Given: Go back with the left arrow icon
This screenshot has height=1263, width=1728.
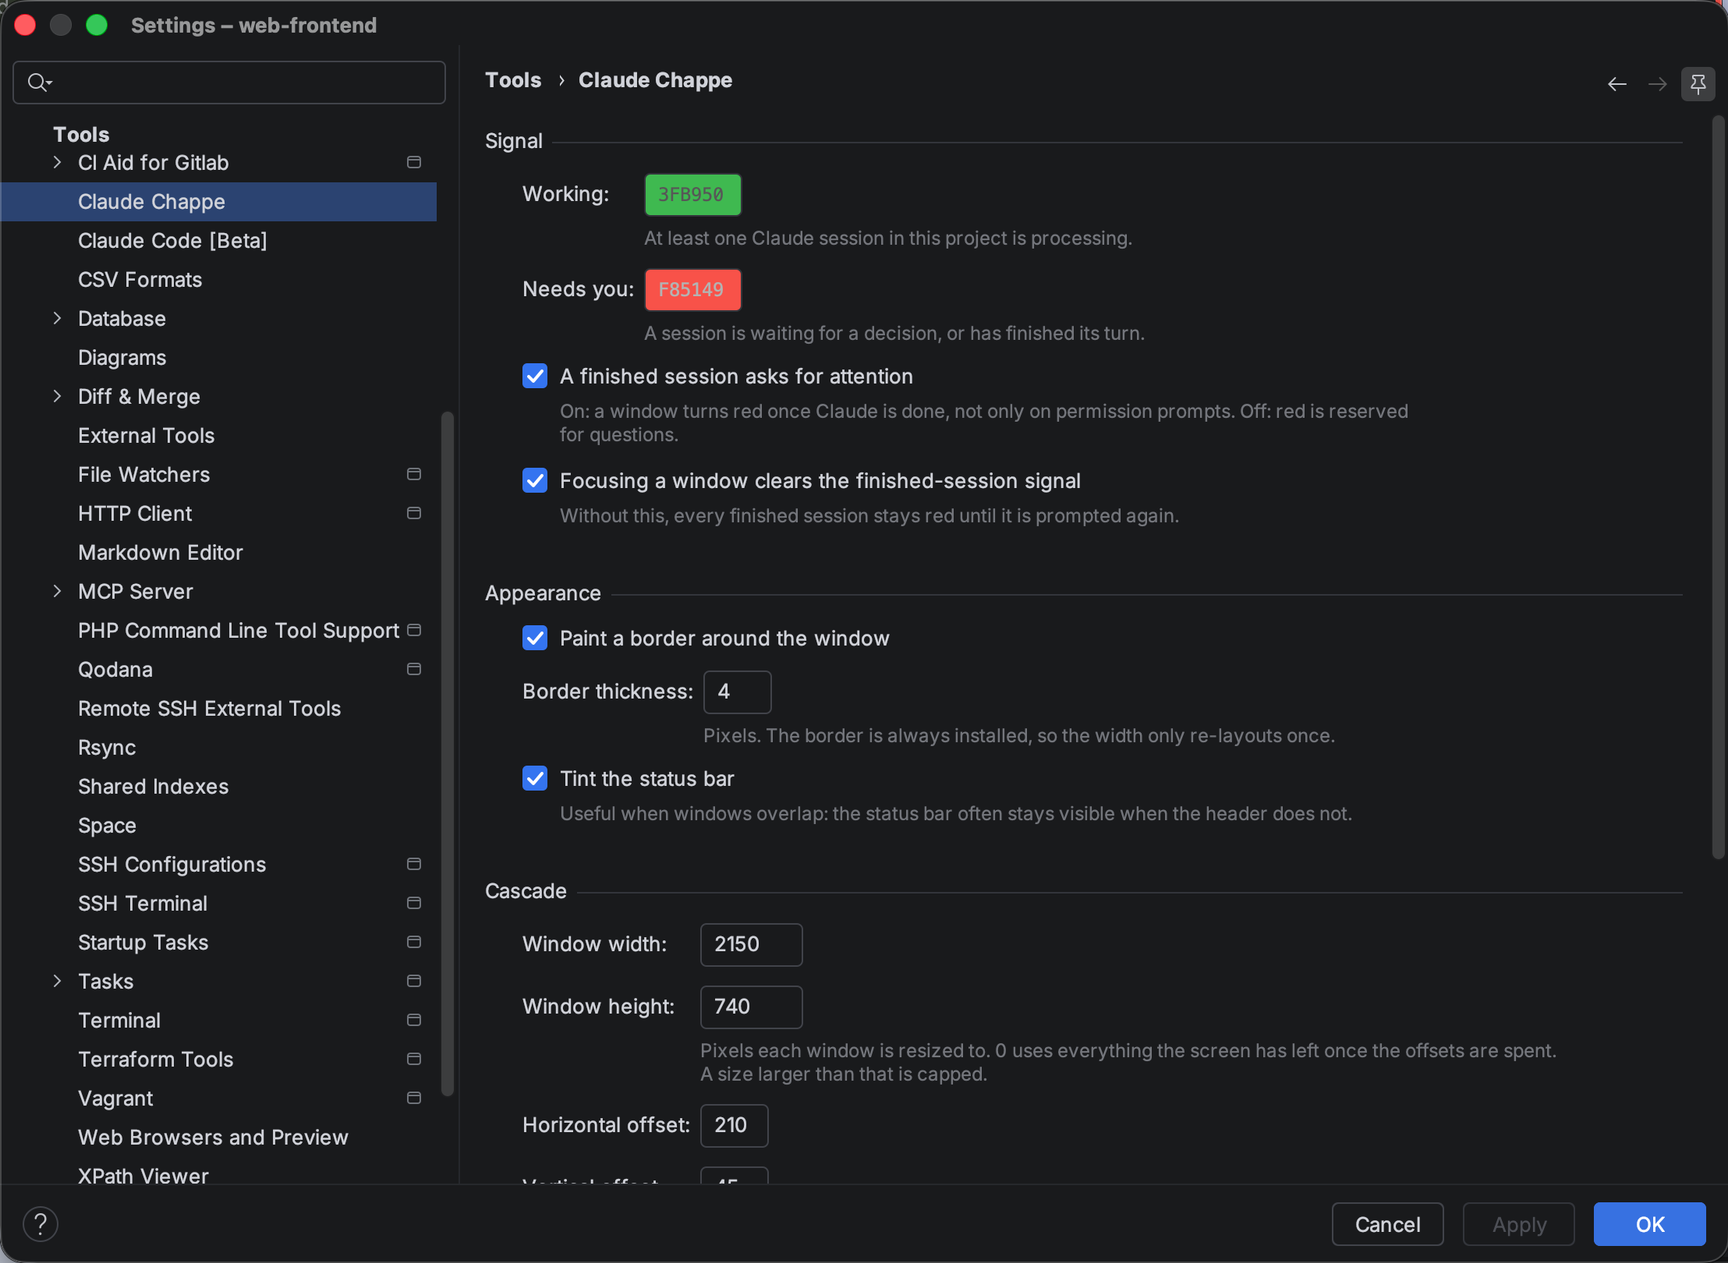Looking at the screenshot, I should point(1617,84).
